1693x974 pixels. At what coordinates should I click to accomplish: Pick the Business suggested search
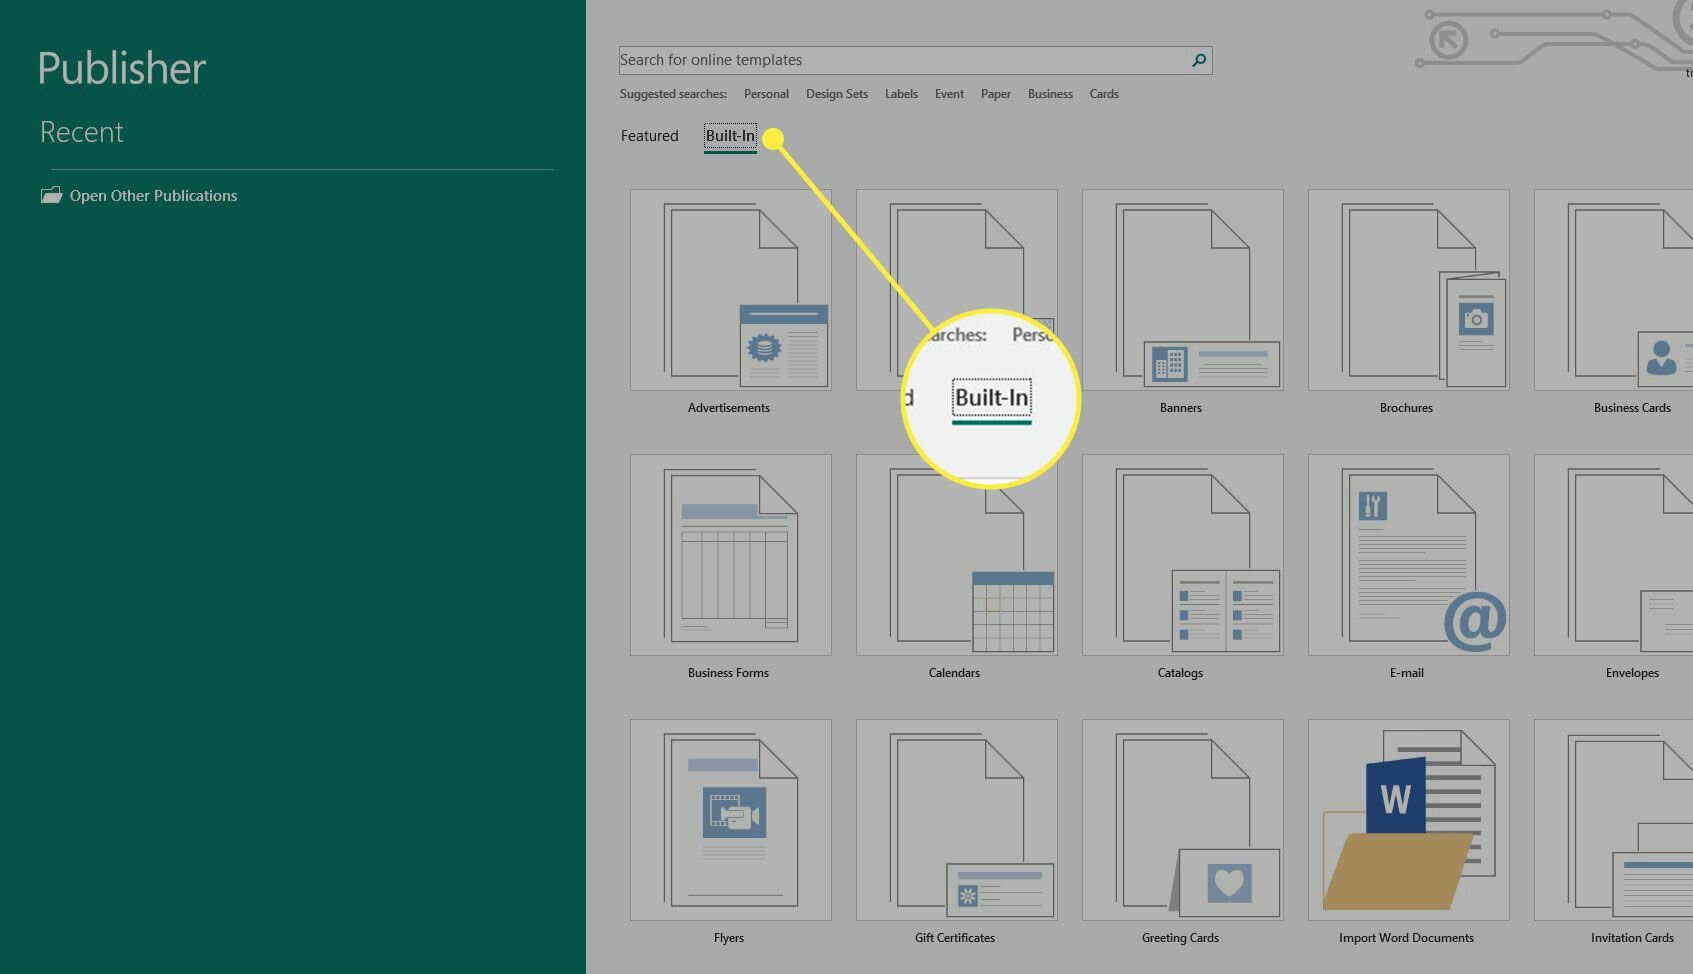[1050, 94]
